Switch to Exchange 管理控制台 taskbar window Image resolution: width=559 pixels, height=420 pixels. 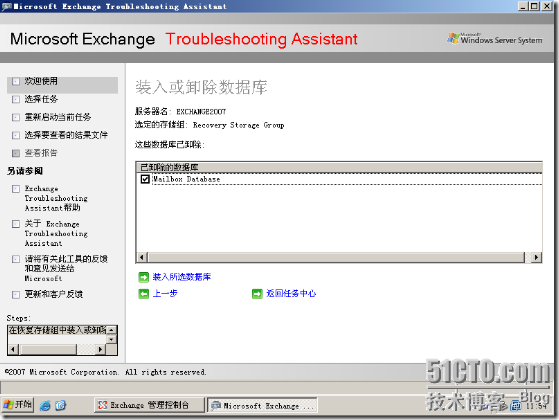[149, 405]
